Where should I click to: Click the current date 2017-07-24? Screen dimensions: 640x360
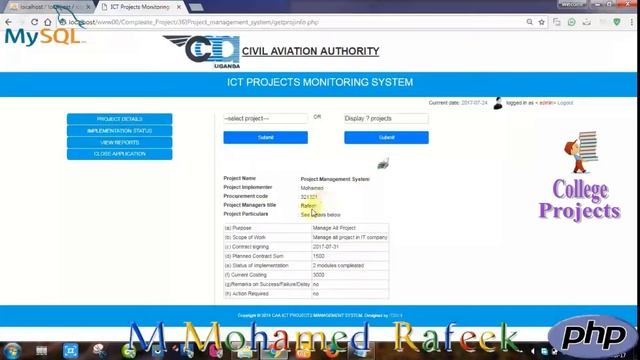[474, 103]
